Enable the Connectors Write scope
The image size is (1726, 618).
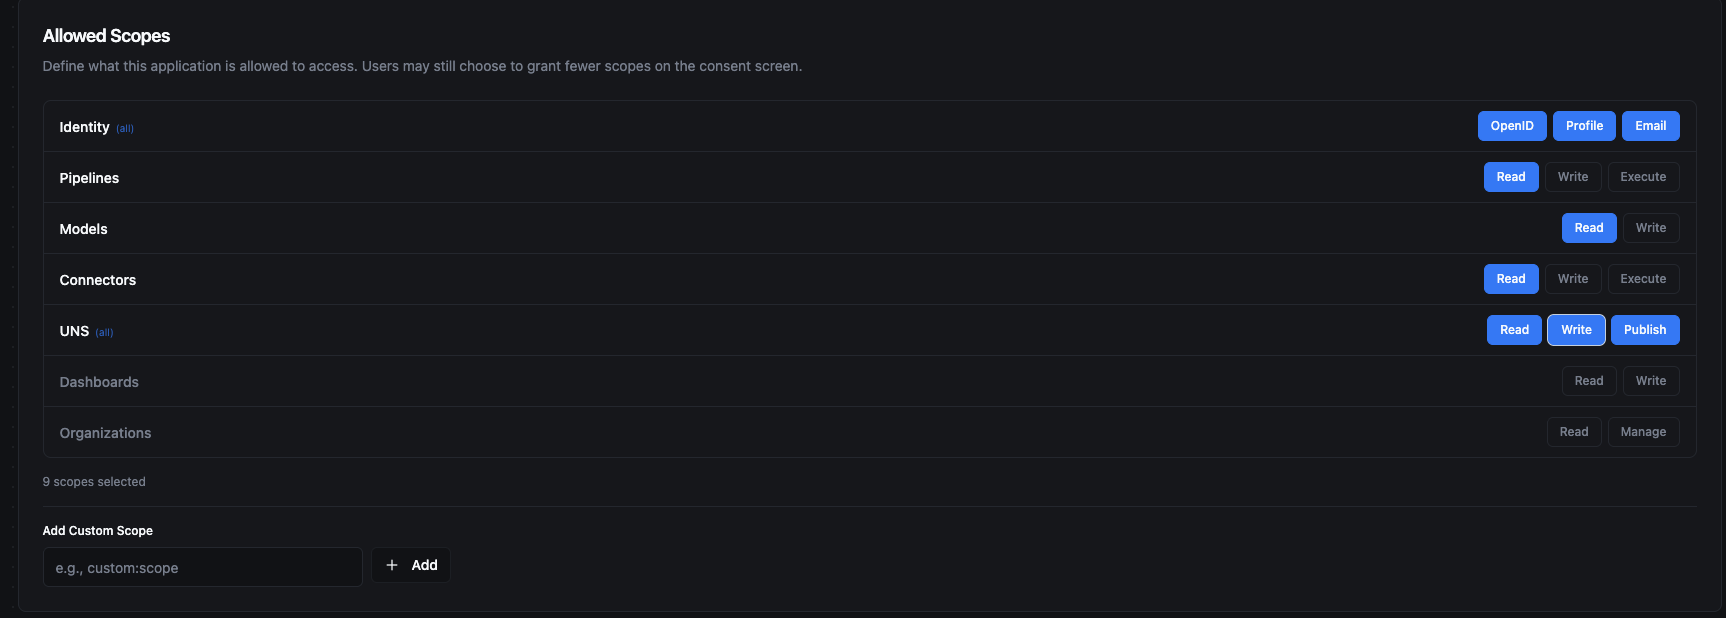click(1572, 279)
